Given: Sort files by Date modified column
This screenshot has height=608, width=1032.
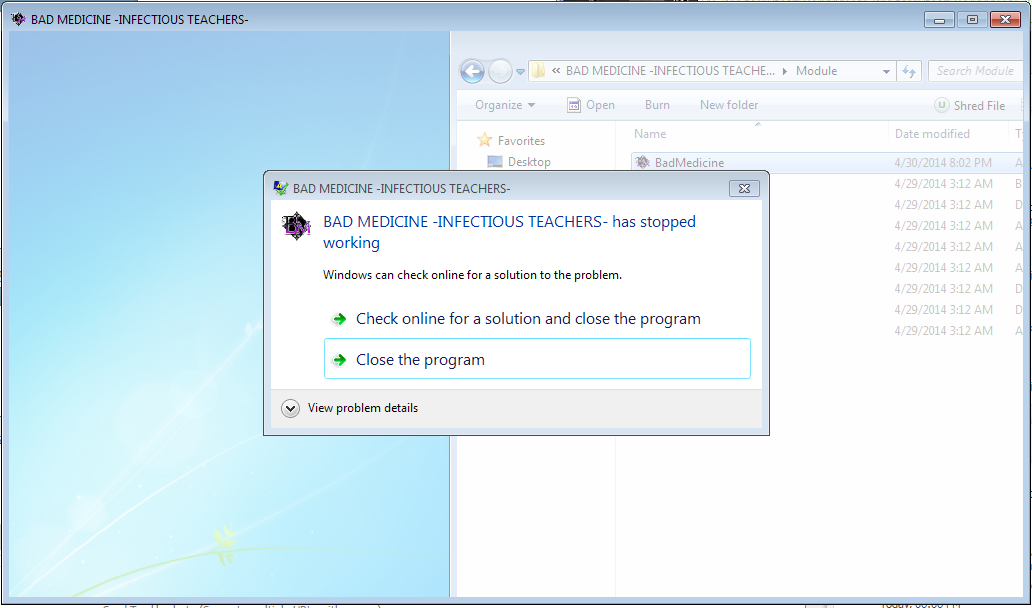Looking at the screenshot, I should [x=932, y=134].
